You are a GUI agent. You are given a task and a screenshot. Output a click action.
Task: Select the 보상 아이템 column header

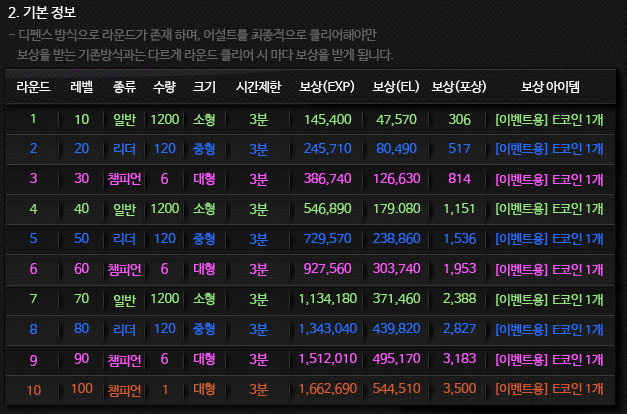549,87
